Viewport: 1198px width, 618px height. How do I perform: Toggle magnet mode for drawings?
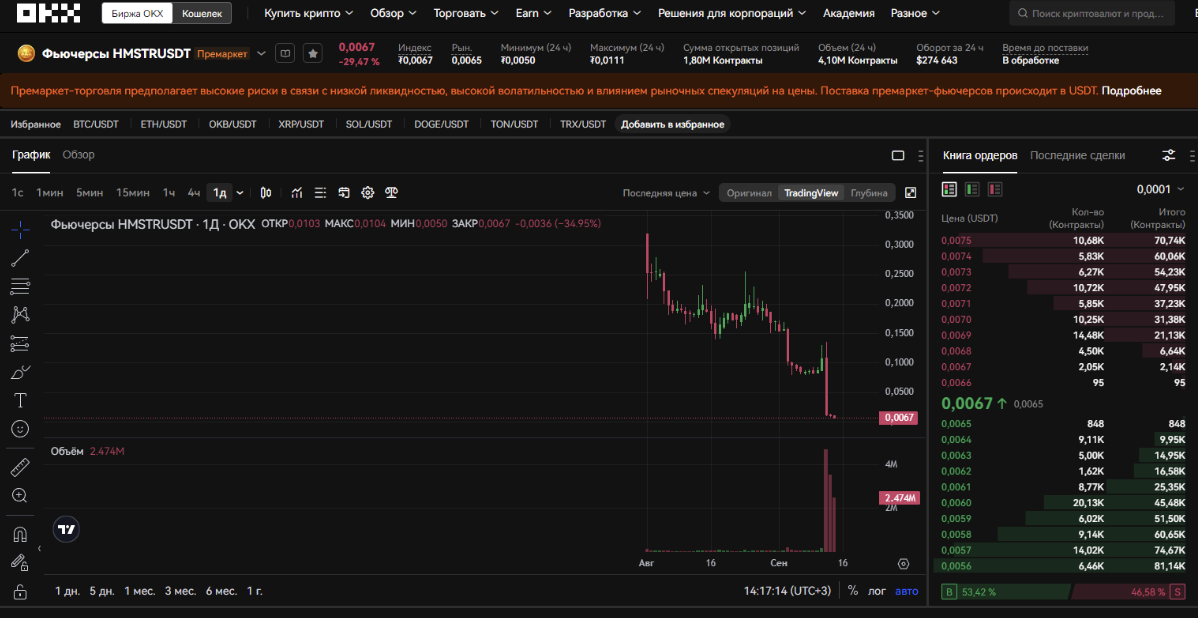[x=20, y=534]
